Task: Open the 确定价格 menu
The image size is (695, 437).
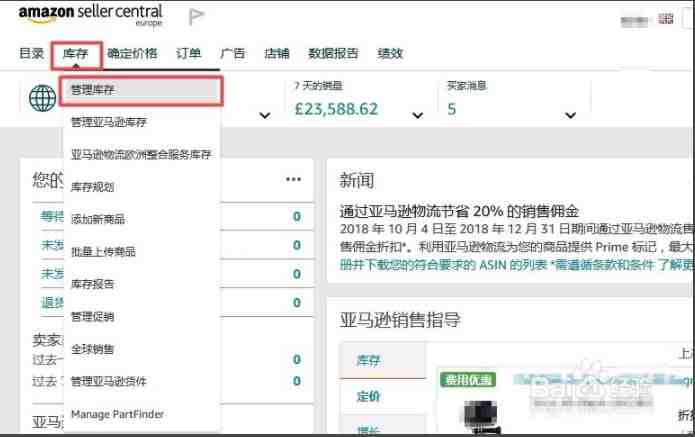Action: tap(132, 54)
